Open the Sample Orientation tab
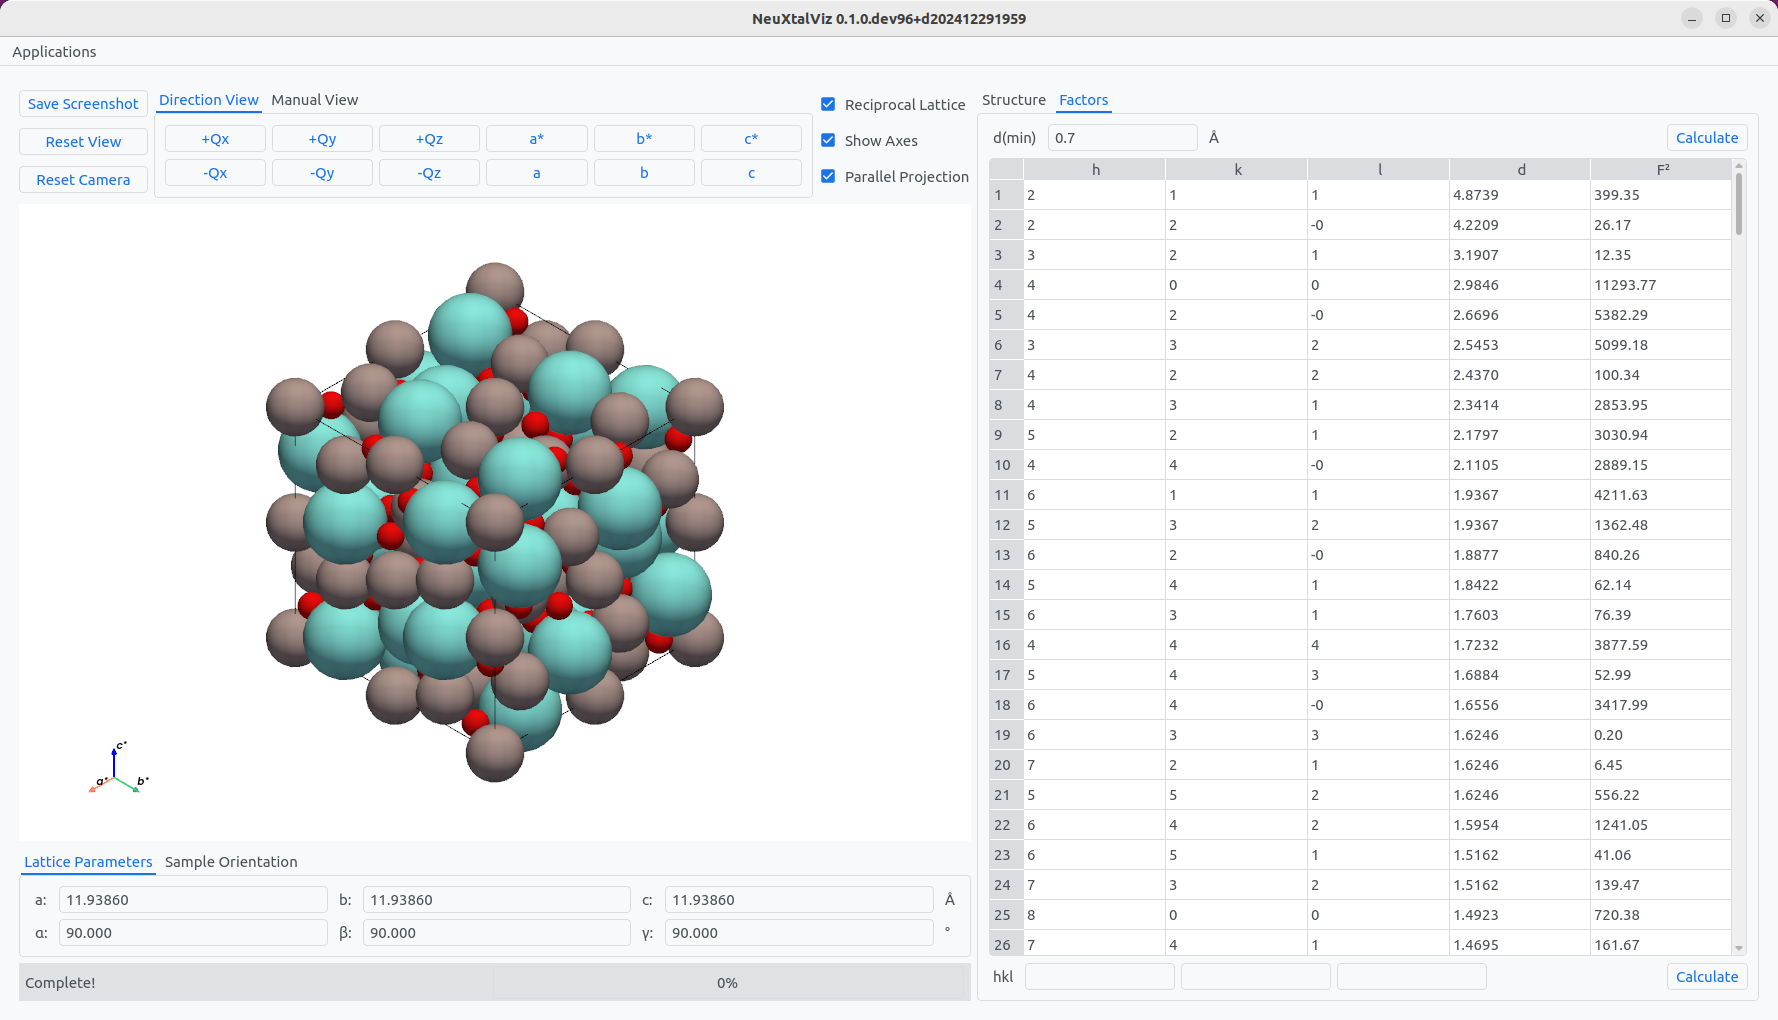Viewport: 1778px width, 1020px height. pyautogui.click(x=231, y=862)
